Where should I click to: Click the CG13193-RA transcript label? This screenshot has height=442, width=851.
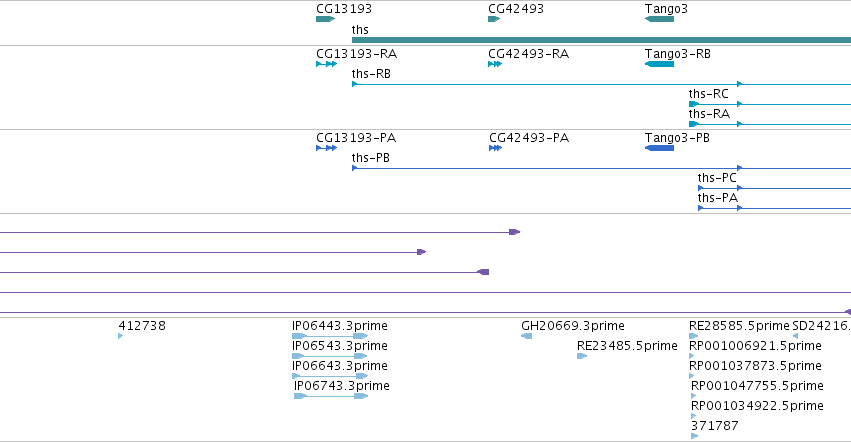tap(357, 54)
